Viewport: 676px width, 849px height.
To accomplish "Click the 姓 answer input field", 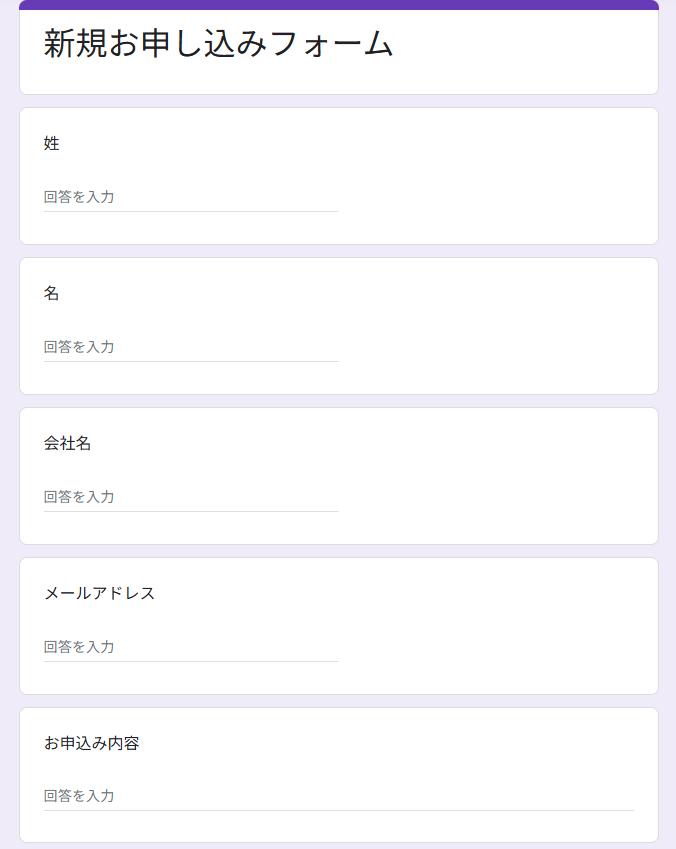I will click(x=190, y=197).
